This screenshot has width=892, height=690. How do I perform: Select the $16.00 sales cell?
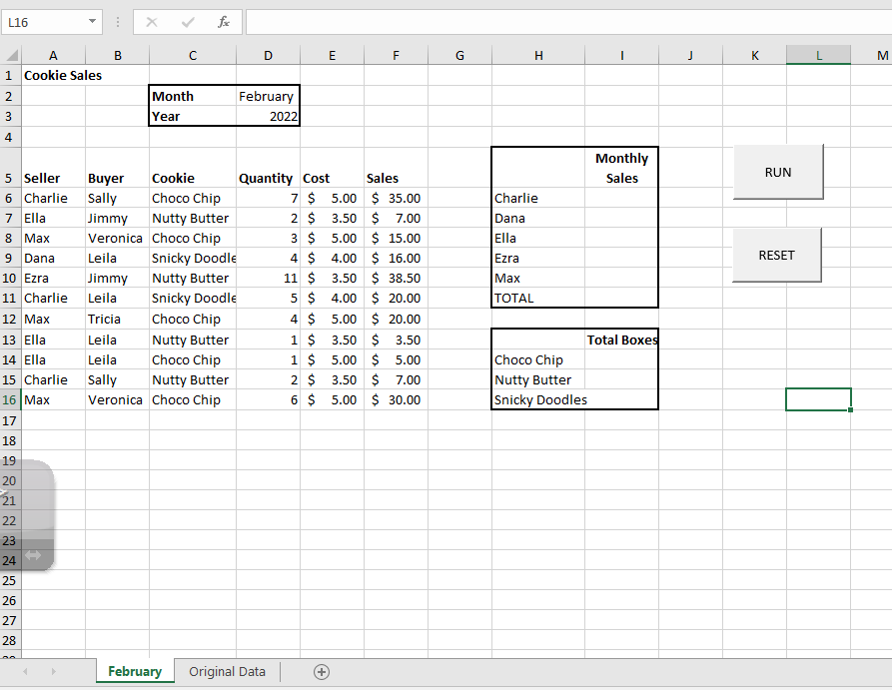pyautogui.click(x=396, y=258)
